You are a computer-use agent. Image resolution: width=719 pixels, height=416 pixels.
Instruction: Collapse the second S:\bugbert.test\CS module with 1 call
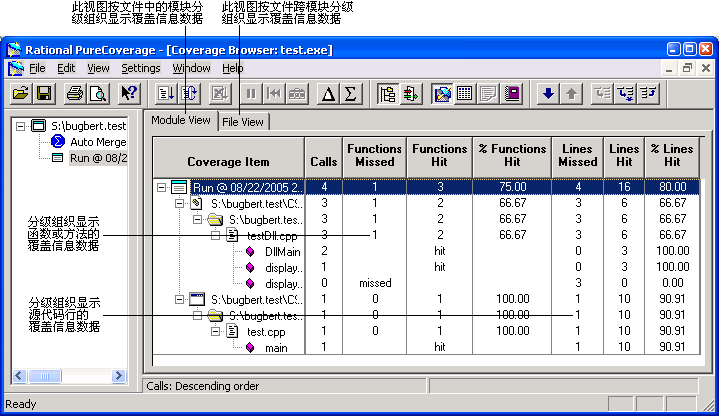tap(179, 300)
